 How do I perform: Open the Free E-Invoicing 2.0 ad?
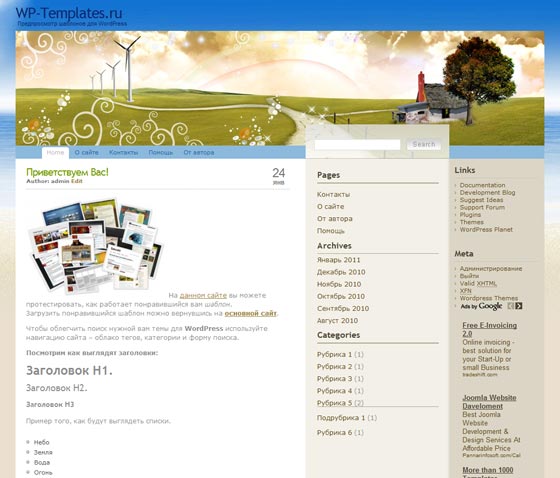pyautogui.click(x=490, y=329)
